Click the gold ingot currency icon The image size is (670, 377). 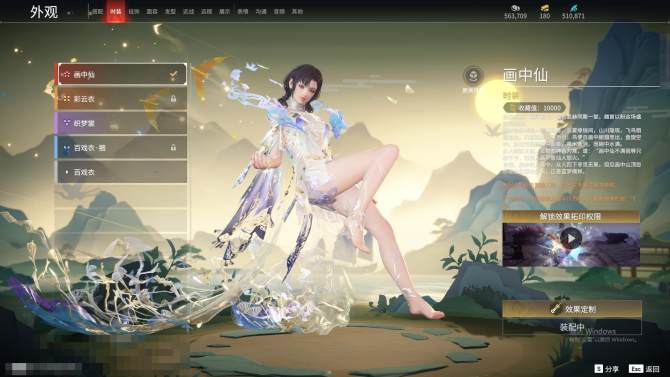tap(544, 8)
